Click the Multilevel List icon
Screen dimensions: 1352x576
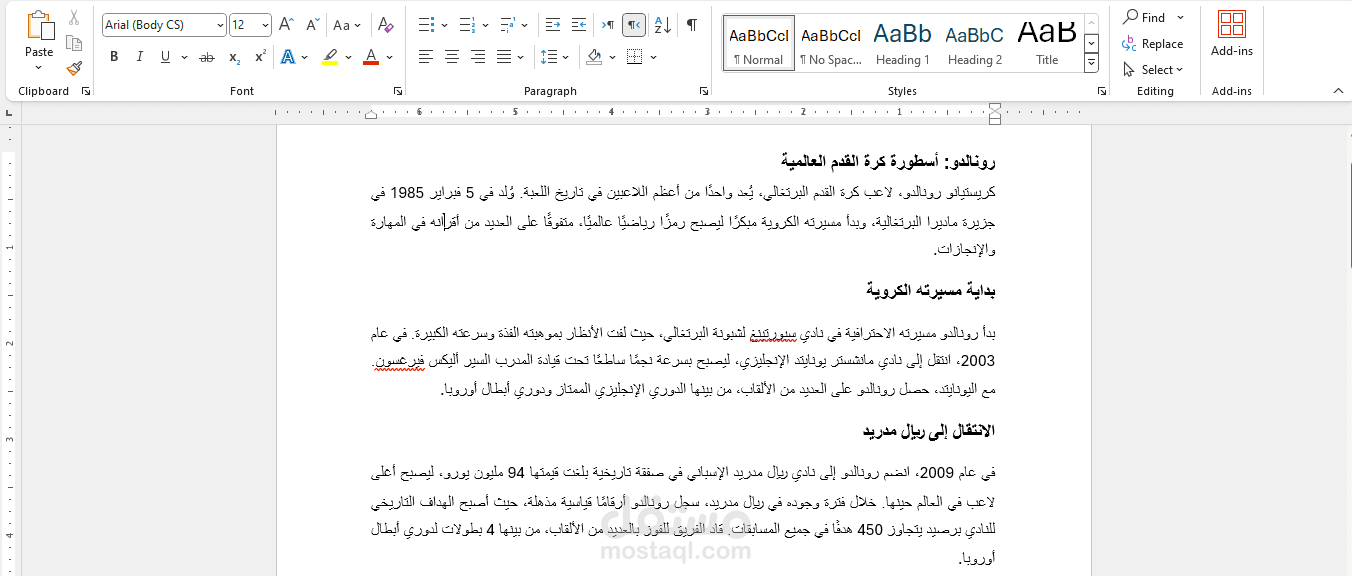pyautogui.click(x=507, y=25)
